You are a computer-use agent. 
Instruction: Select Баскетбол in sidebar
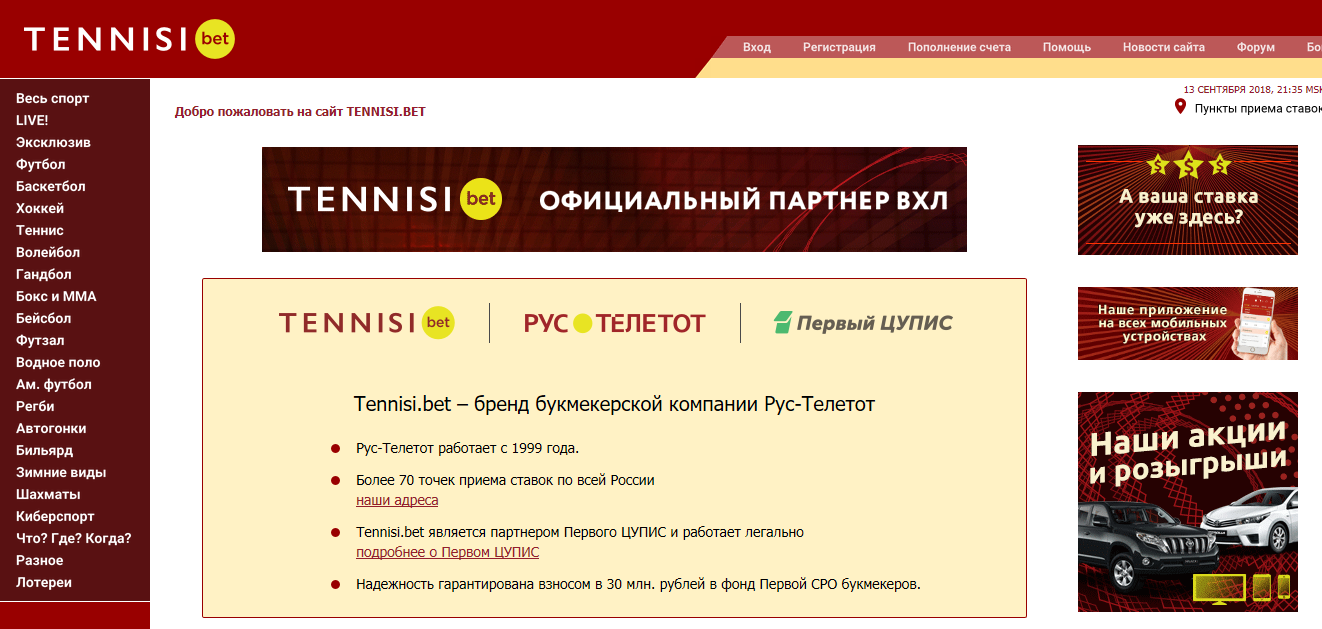(x=51, y=186)
